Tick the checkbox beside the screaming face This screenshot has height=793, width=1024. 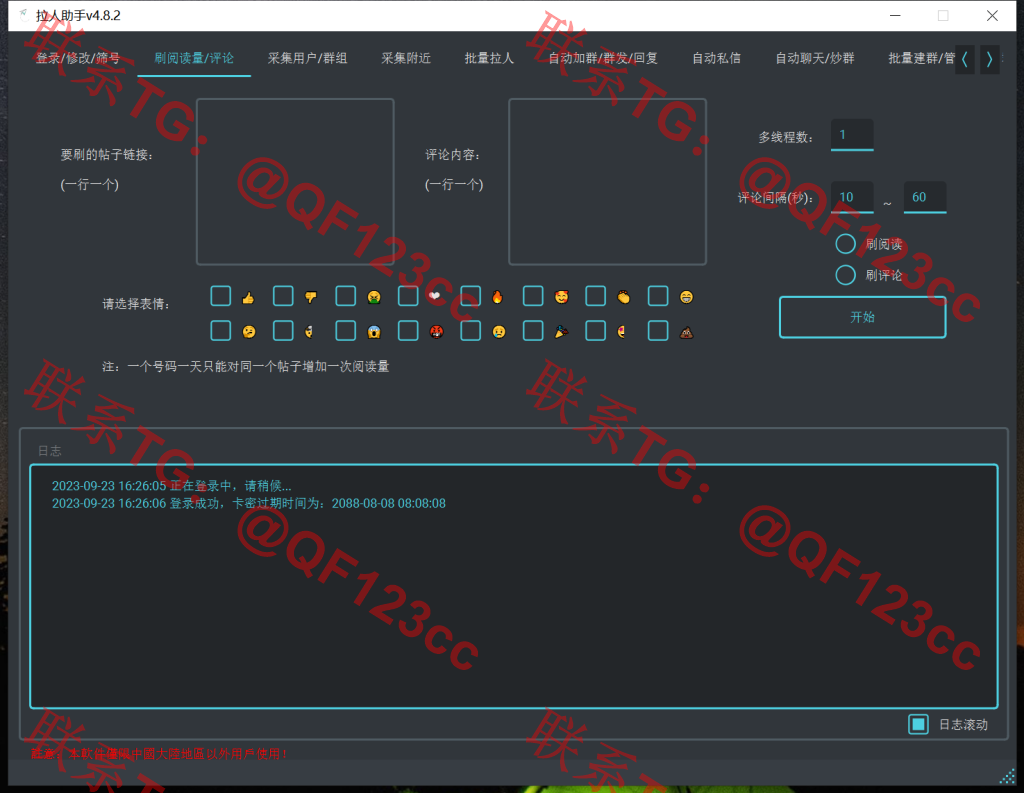345,331
